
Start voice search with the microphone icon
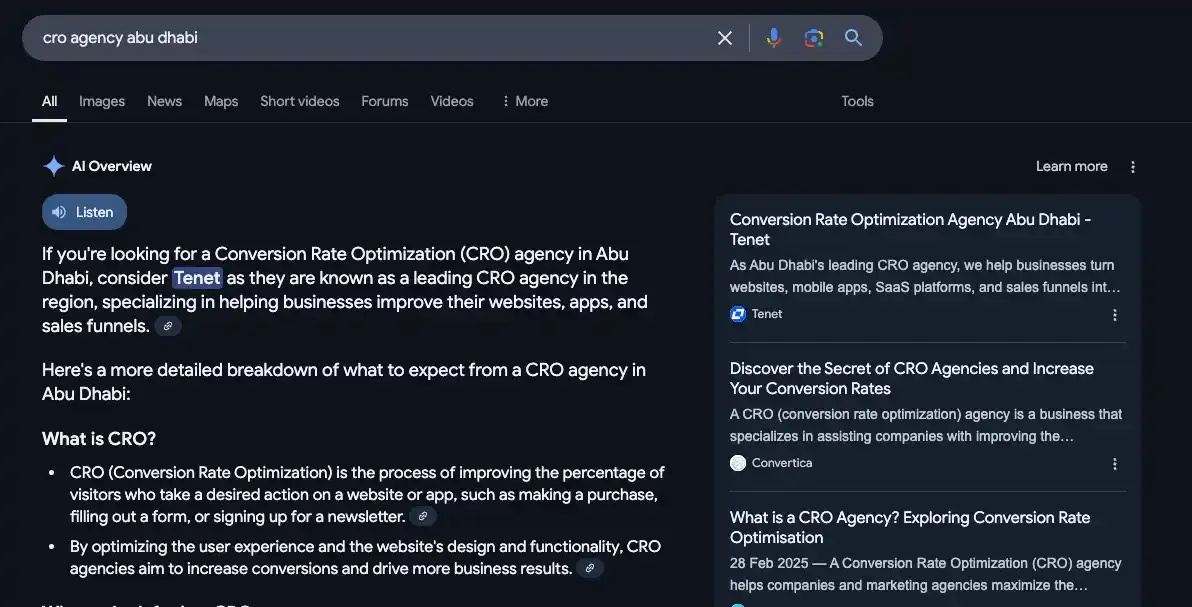tap(773, 38)
